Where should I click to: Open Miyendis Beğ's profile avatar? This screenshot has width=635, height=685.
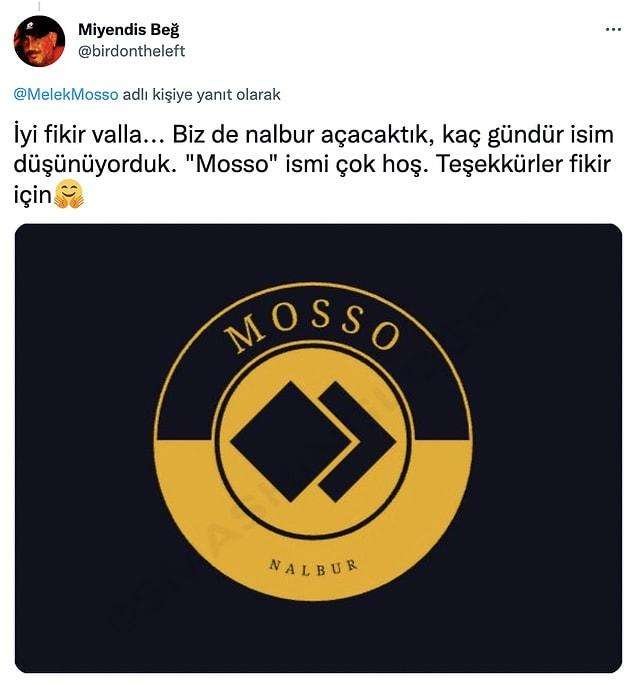click(39, 41)
